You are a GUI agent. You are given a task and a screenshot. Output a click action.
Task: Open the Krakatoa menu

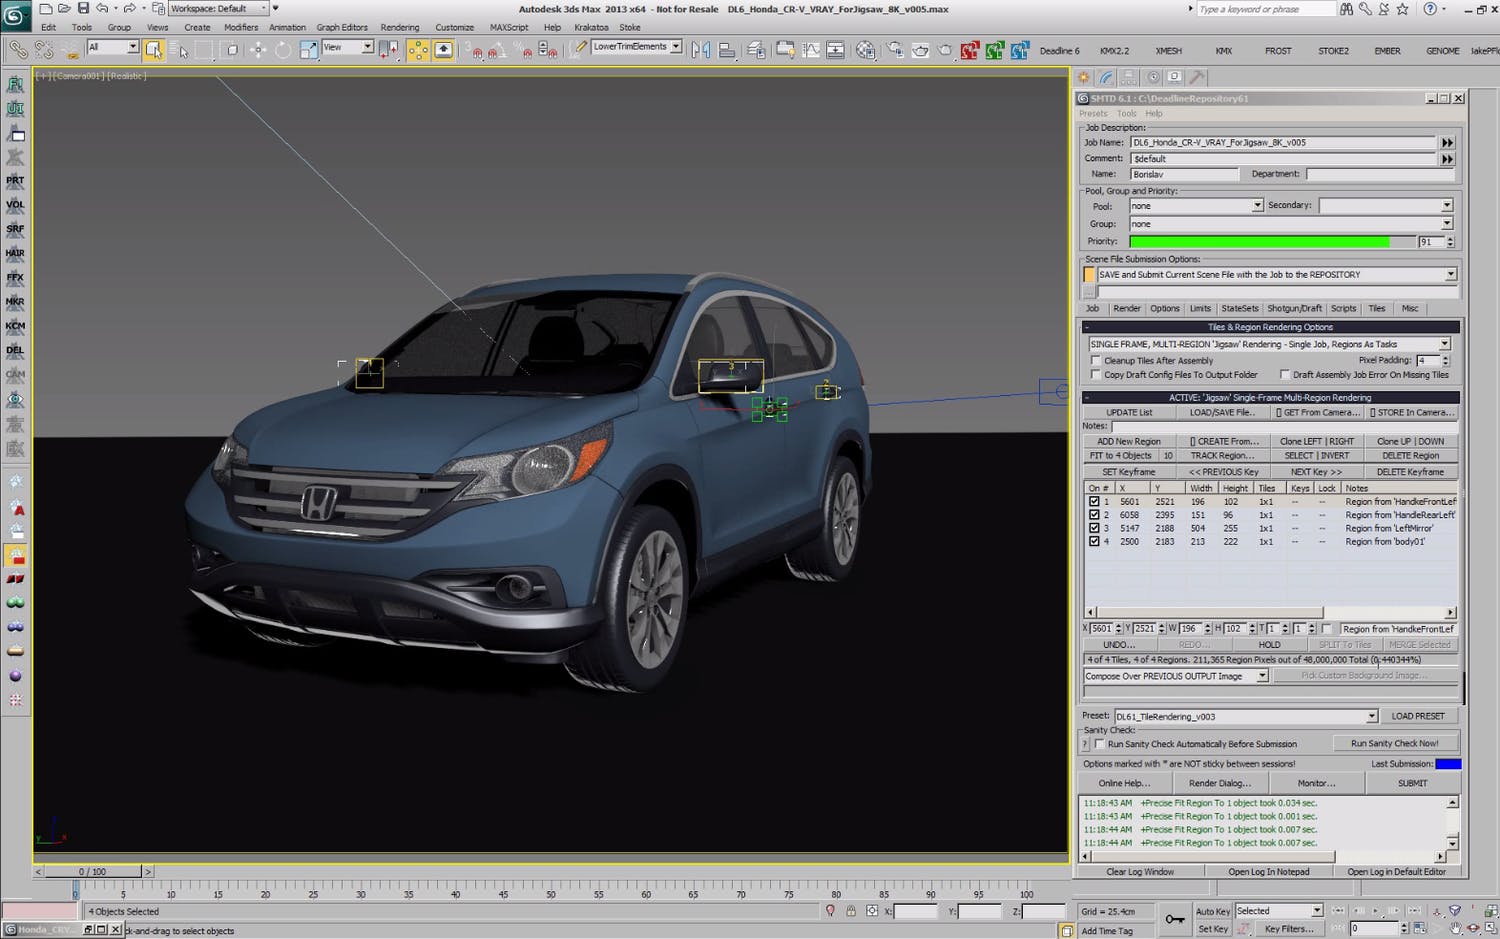point(590,27)
